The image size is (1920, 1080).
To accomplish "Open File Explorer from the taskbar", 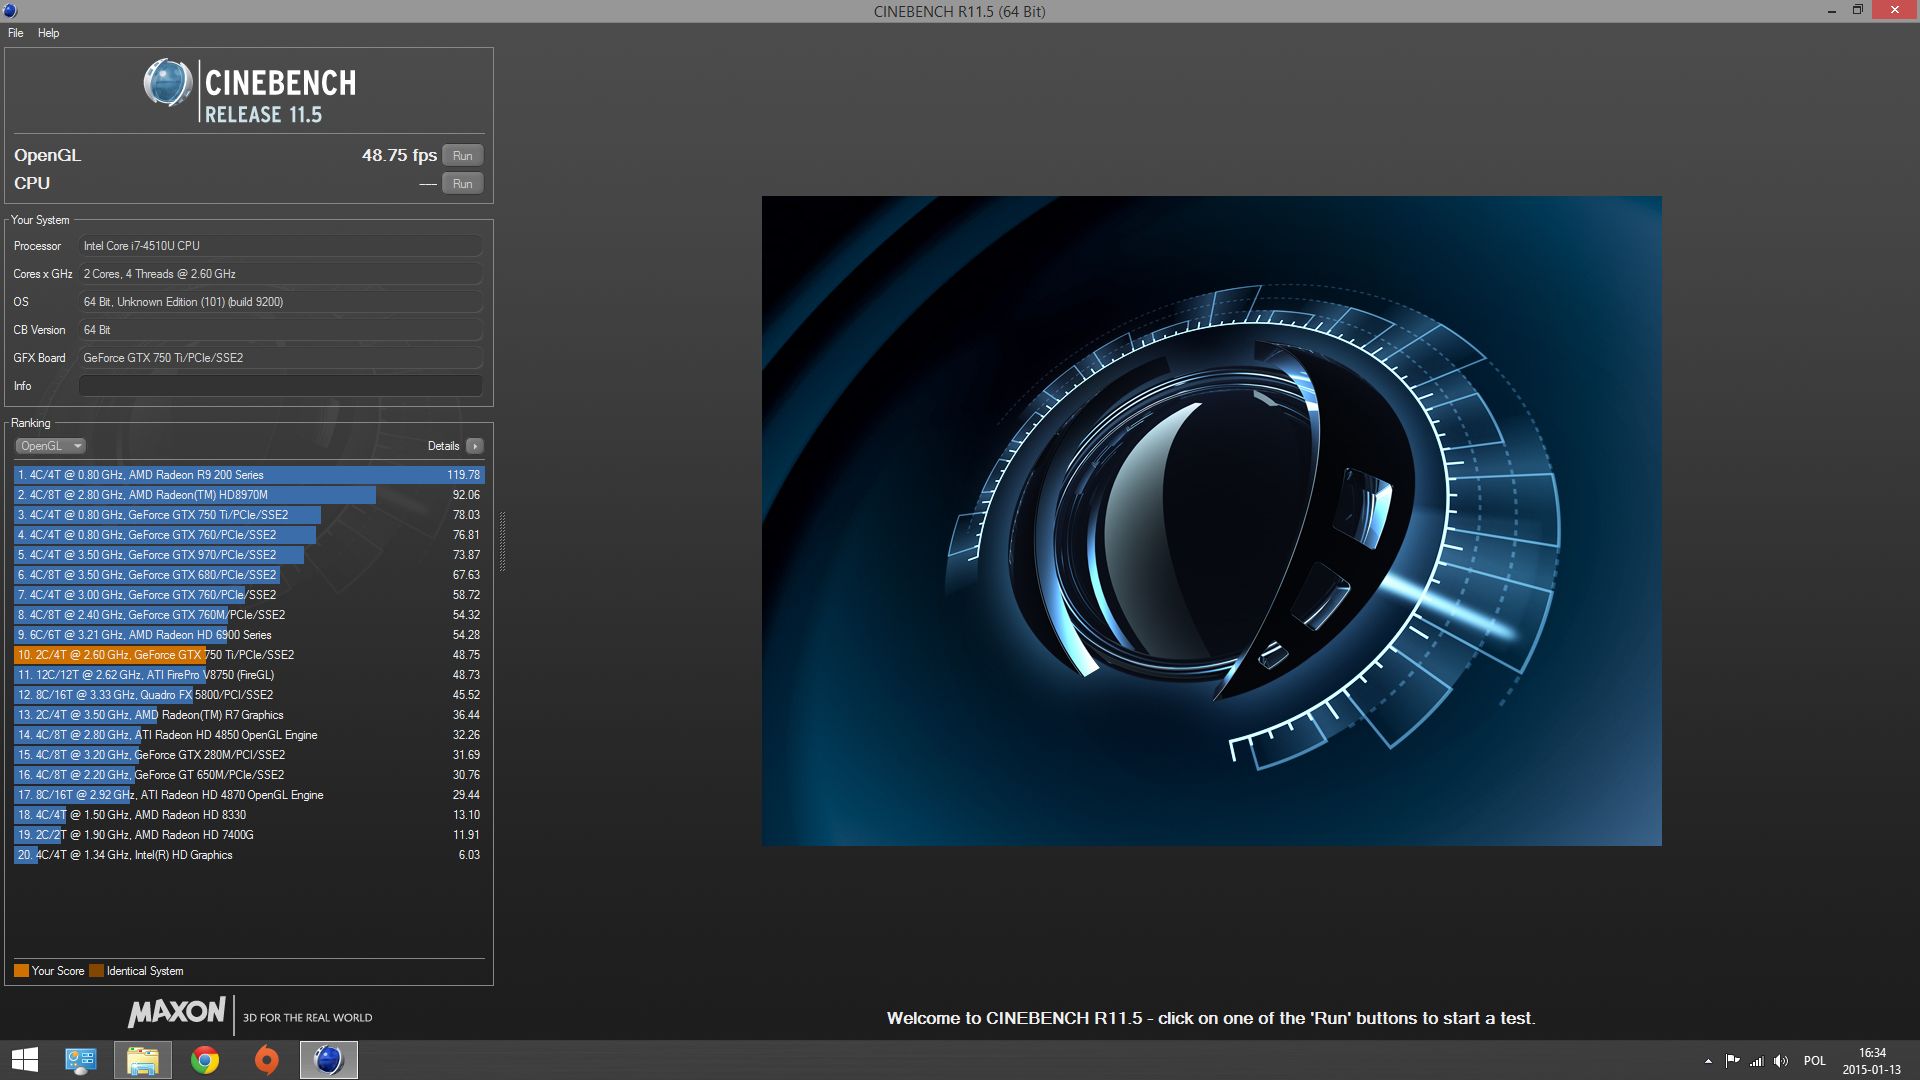I will 142,1060.
